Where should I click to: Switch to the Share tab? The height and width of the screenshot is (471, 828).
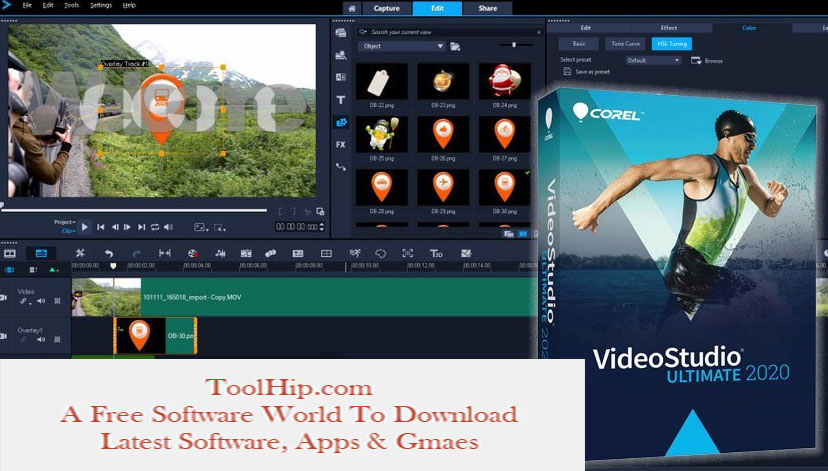[487, 8]
